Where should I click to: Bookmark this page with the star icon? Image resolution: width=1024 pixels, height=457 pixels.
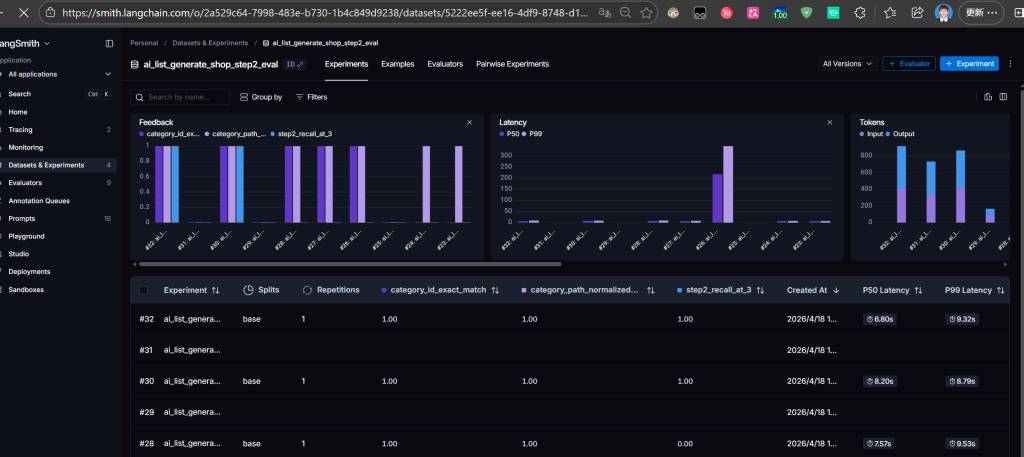(x=647, y=13)
